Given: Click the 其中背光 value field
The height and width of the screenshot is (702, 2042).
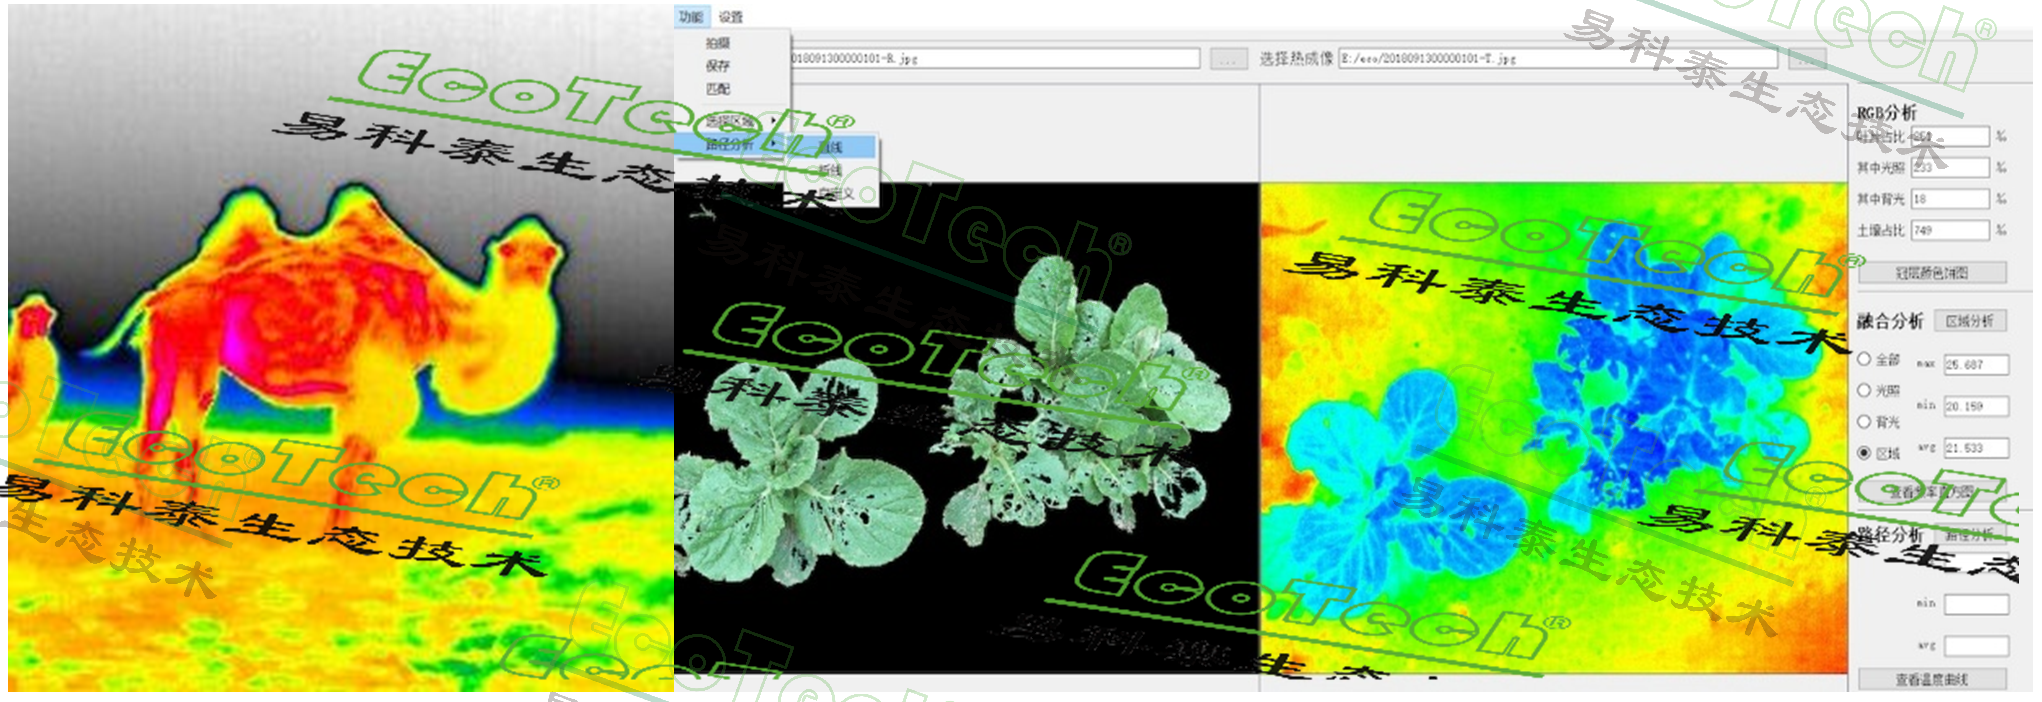Looking at the screenshot, I should 1950,199.
